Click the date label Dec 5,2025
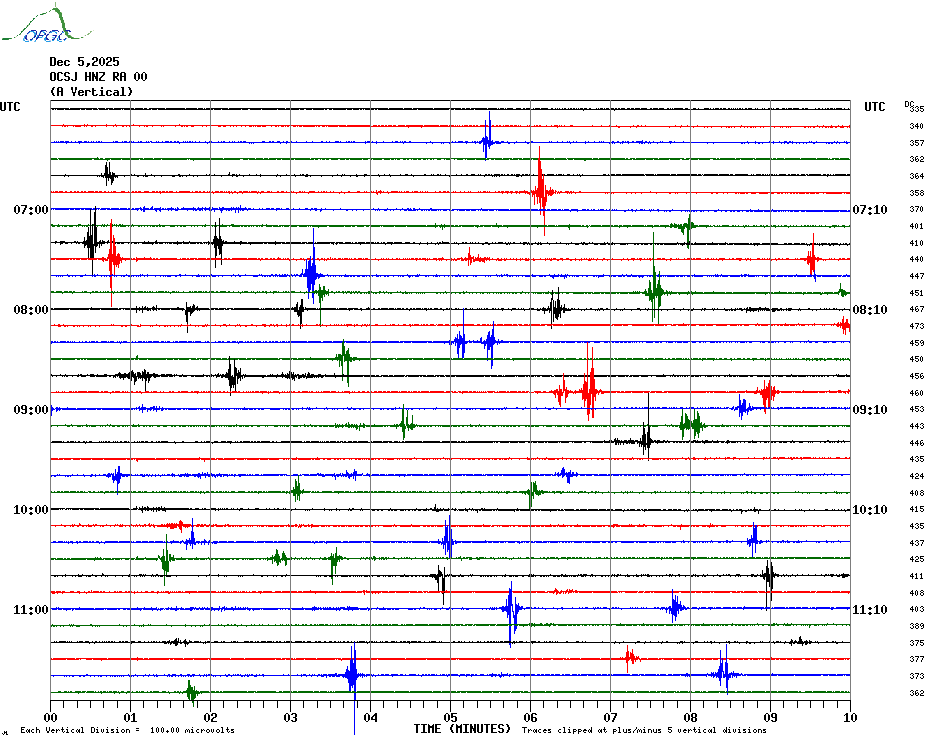The height and width of the screenshot is (744, 930). tap(84, 62)
